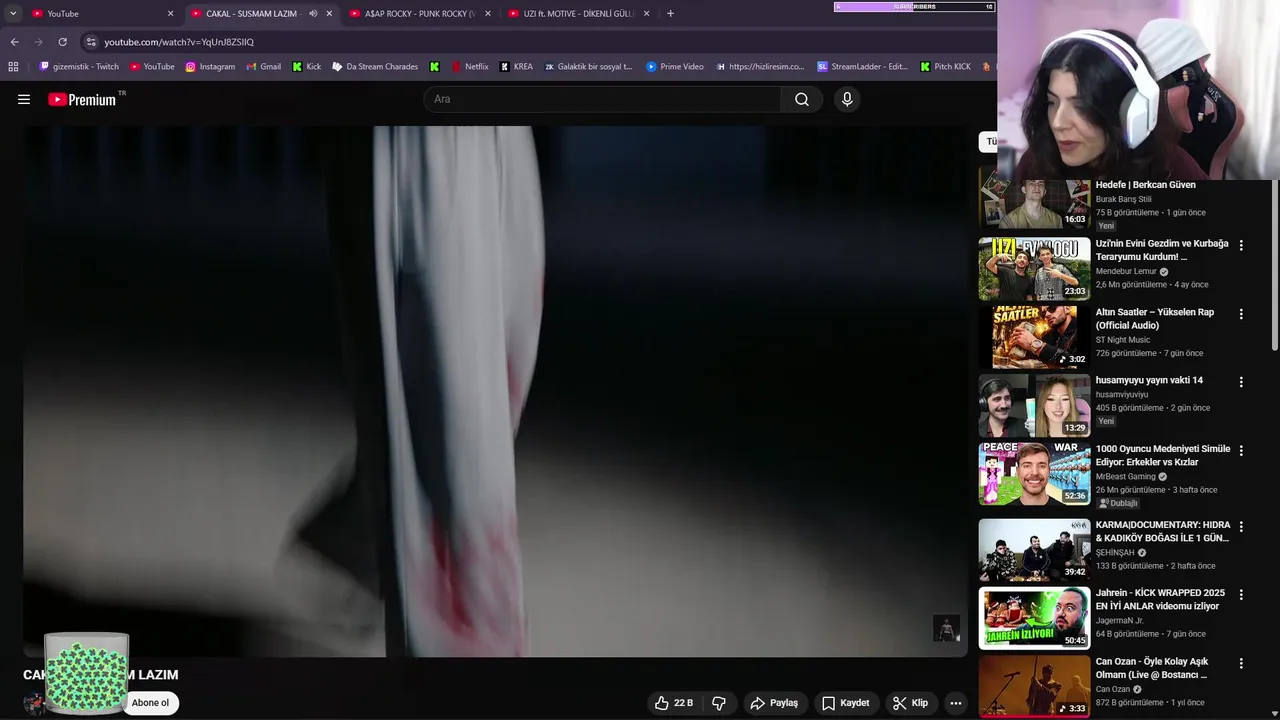Open the Prime Video bookmark
This screenshot has width=1280, height=720.
click(675, 67)
